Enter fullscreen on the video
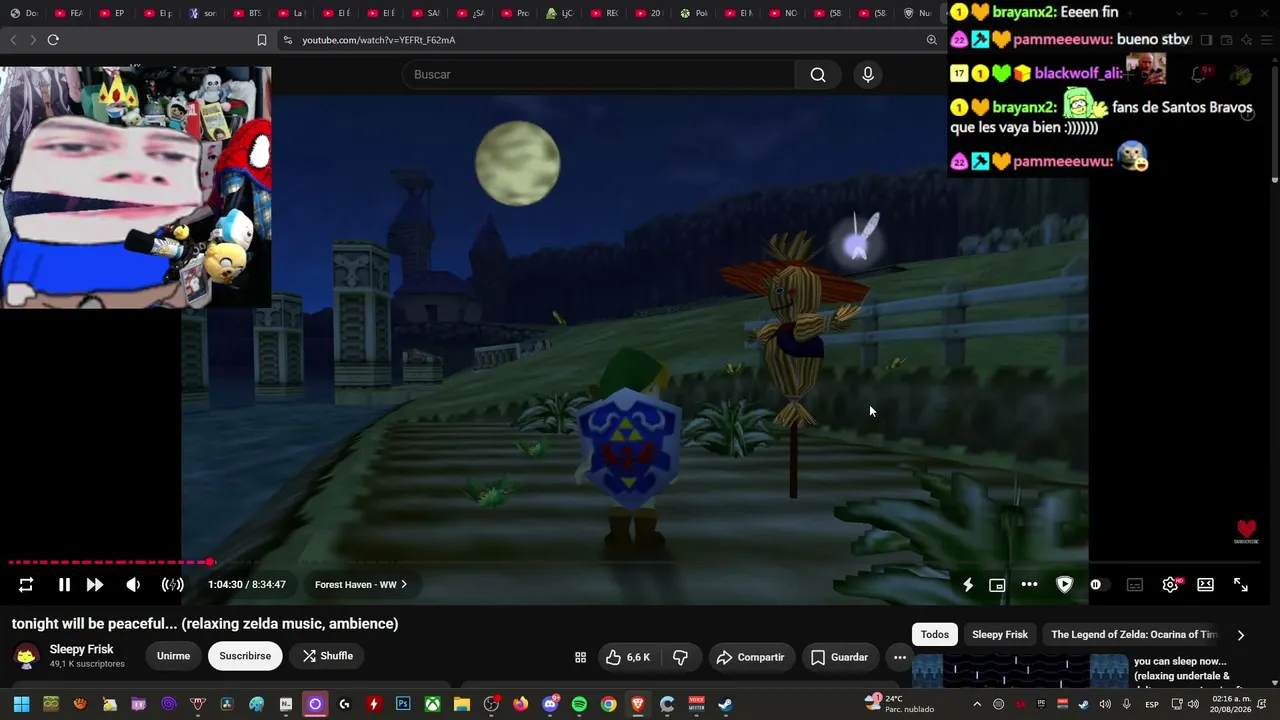The image size is (1280, 720). tap(1241, 585)
